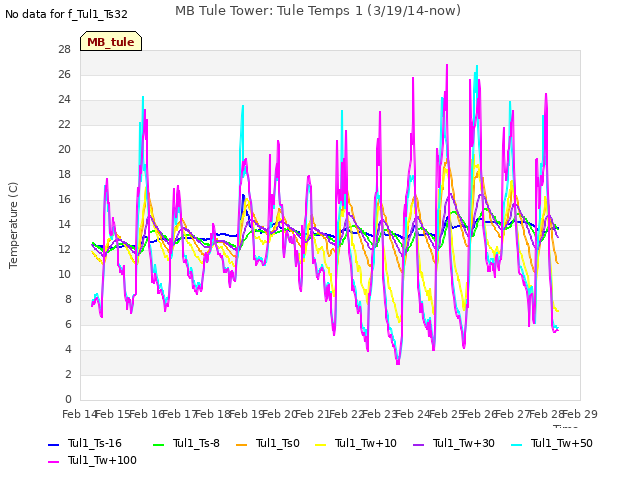
Task: Click the Feb 29 x-axis tick label
Action: [x=580, y=414]
